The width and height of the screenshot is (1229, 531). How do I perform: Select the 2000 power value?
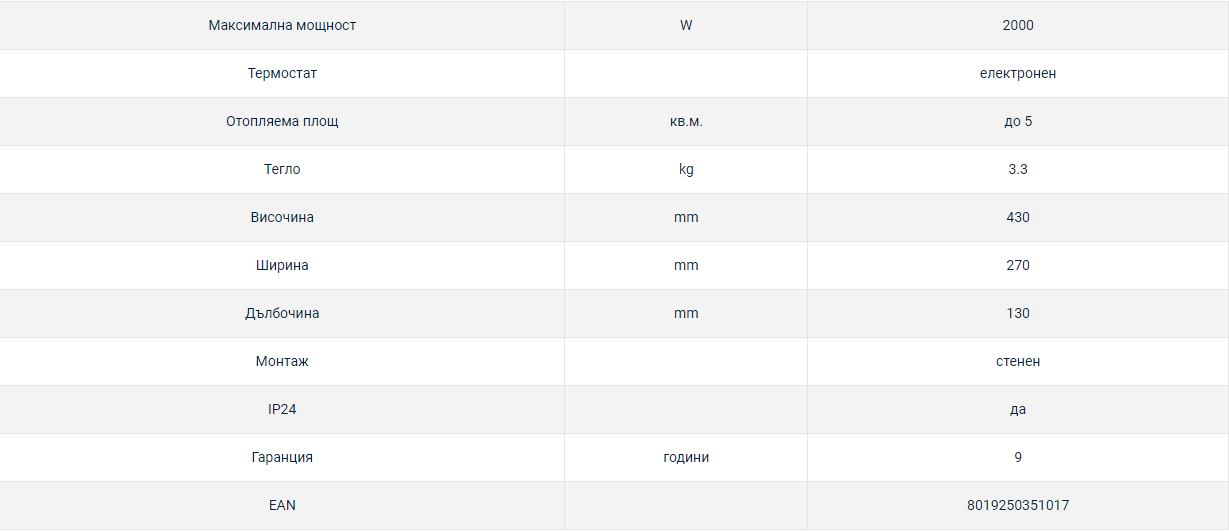[1017, 25]
